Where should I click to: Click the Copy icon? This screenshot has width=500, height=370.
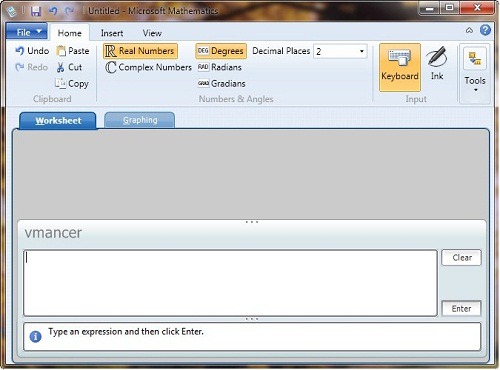[60, 83]
